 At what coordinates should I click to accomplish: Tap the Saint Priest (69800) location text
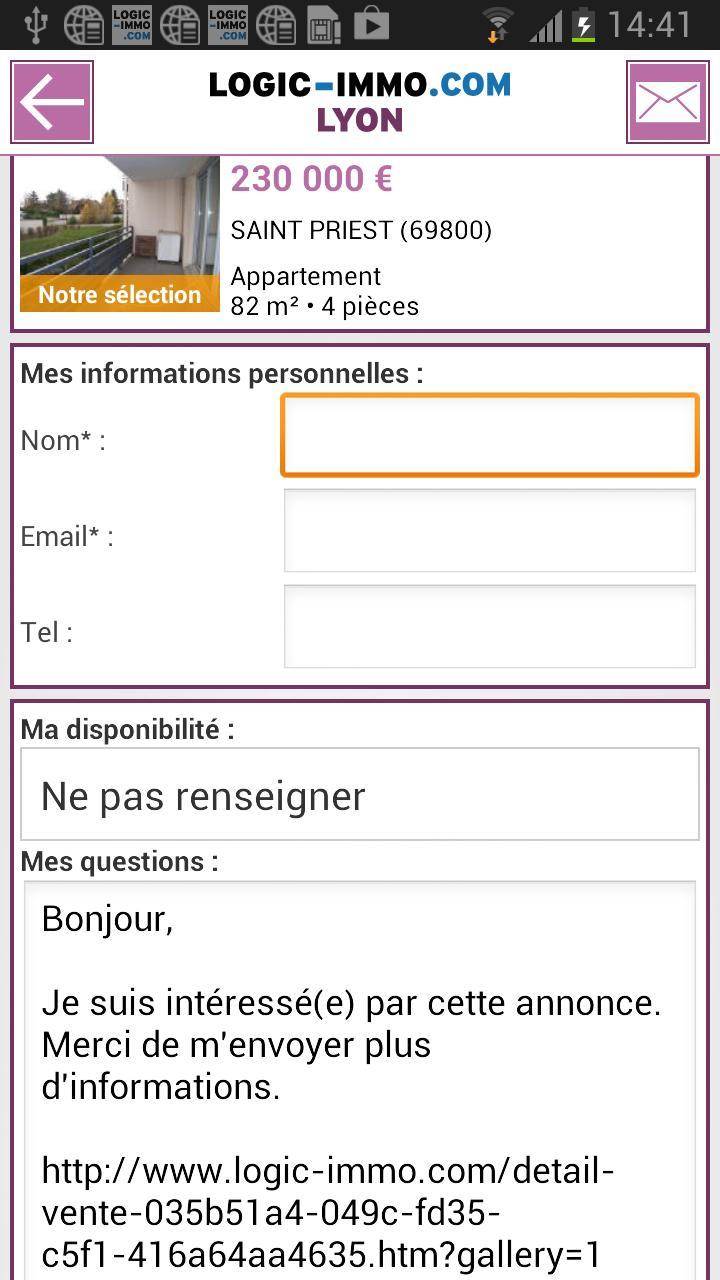pos(361,230)
